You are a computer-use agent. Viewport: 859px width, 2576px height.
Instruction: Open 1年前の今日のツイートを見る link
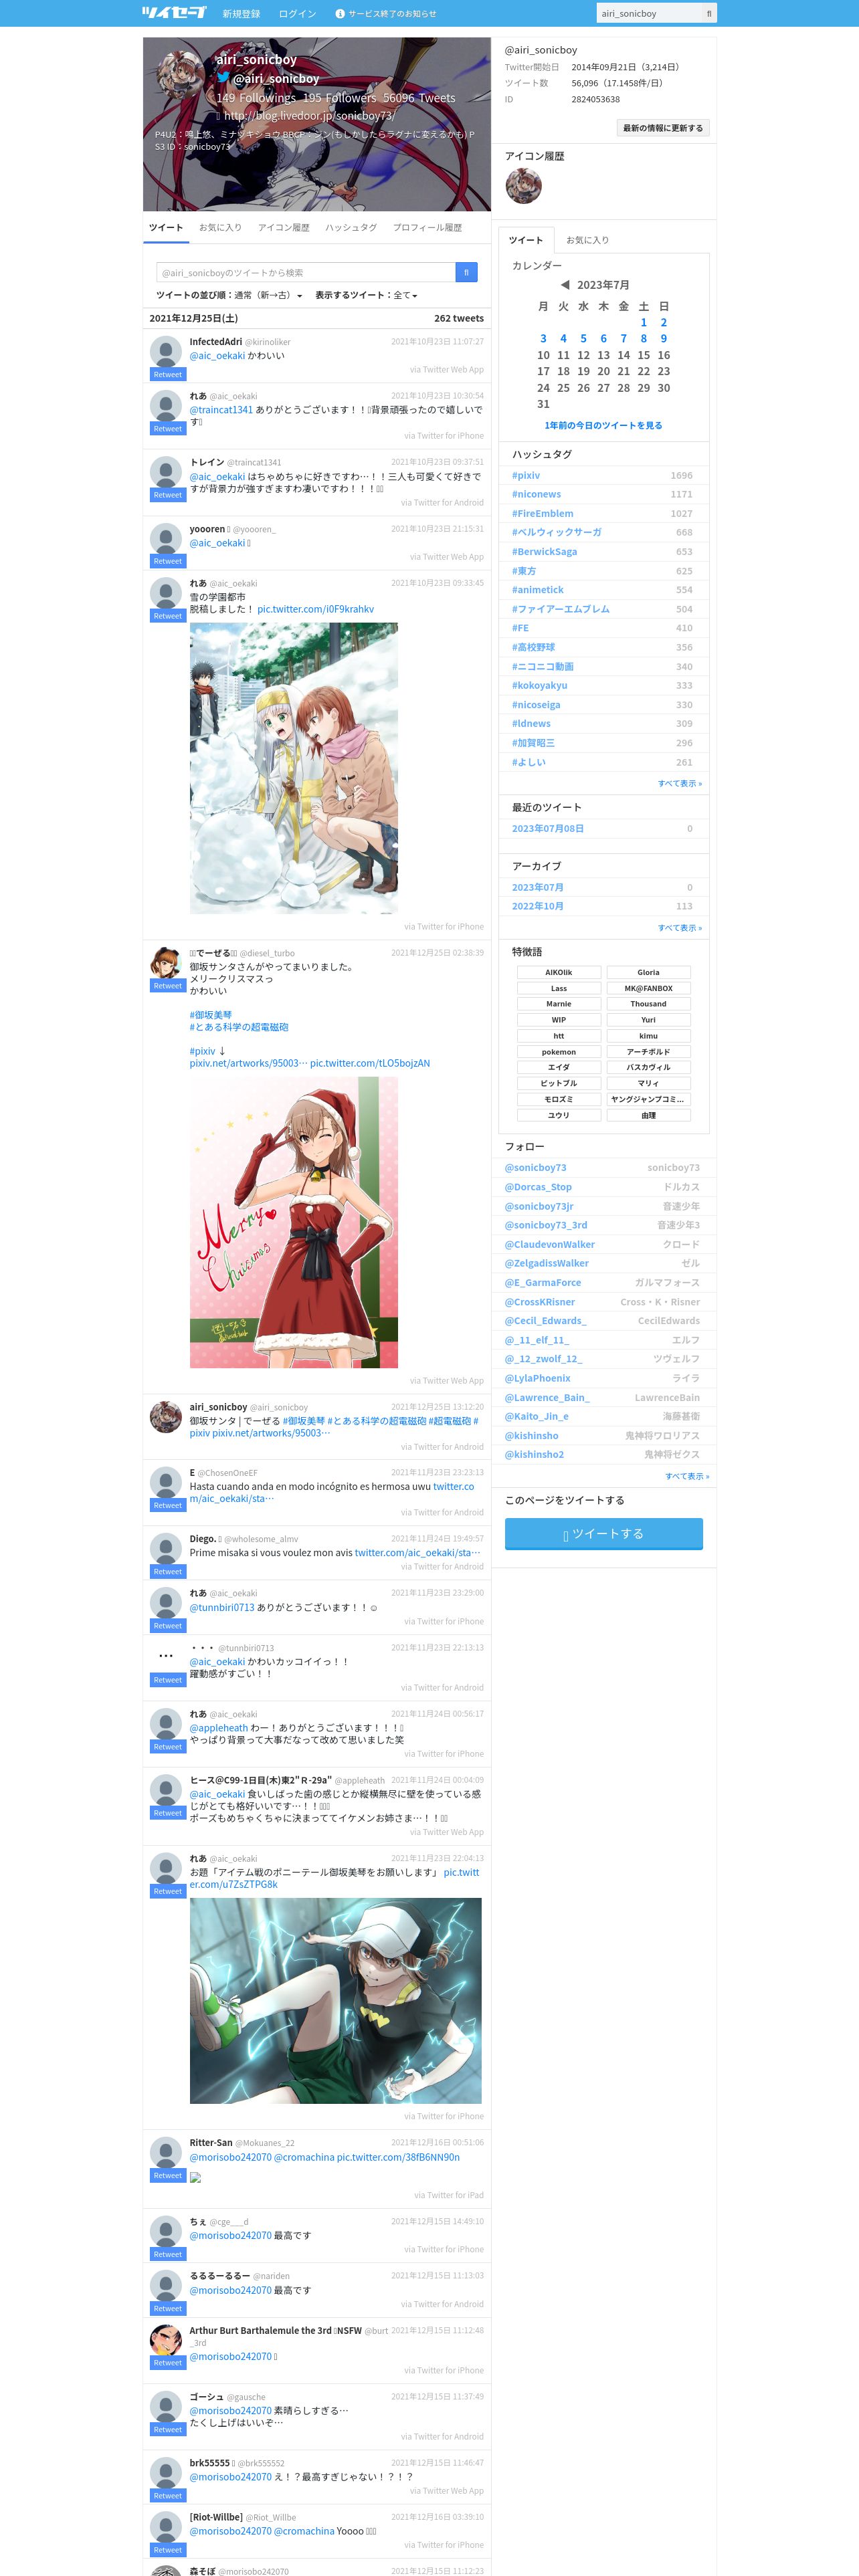(603, 425)
